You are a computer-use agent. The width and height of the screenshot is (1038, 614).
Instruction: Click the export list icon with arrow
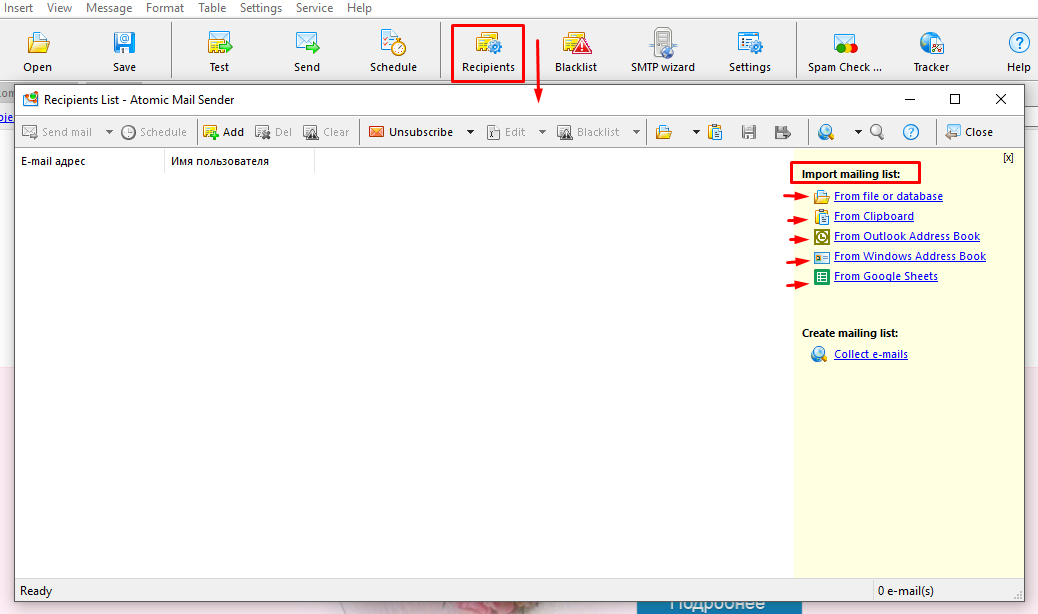(x=782, y=132)
